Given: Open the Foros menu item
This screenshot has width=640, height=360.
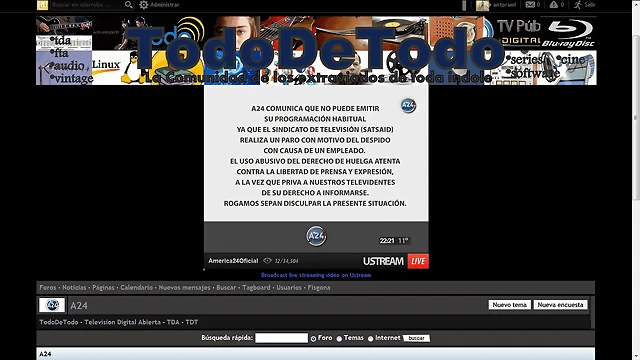Looking at the screenshot, I should click(x=48, y=287).
